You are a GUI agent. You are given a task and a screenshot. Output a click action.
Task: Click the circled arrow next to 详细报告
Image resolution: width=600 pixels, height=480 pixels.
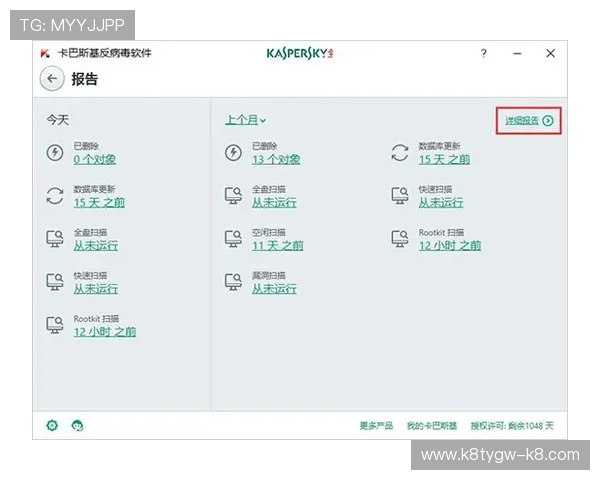pyautogui.click(x=548, y=121)
